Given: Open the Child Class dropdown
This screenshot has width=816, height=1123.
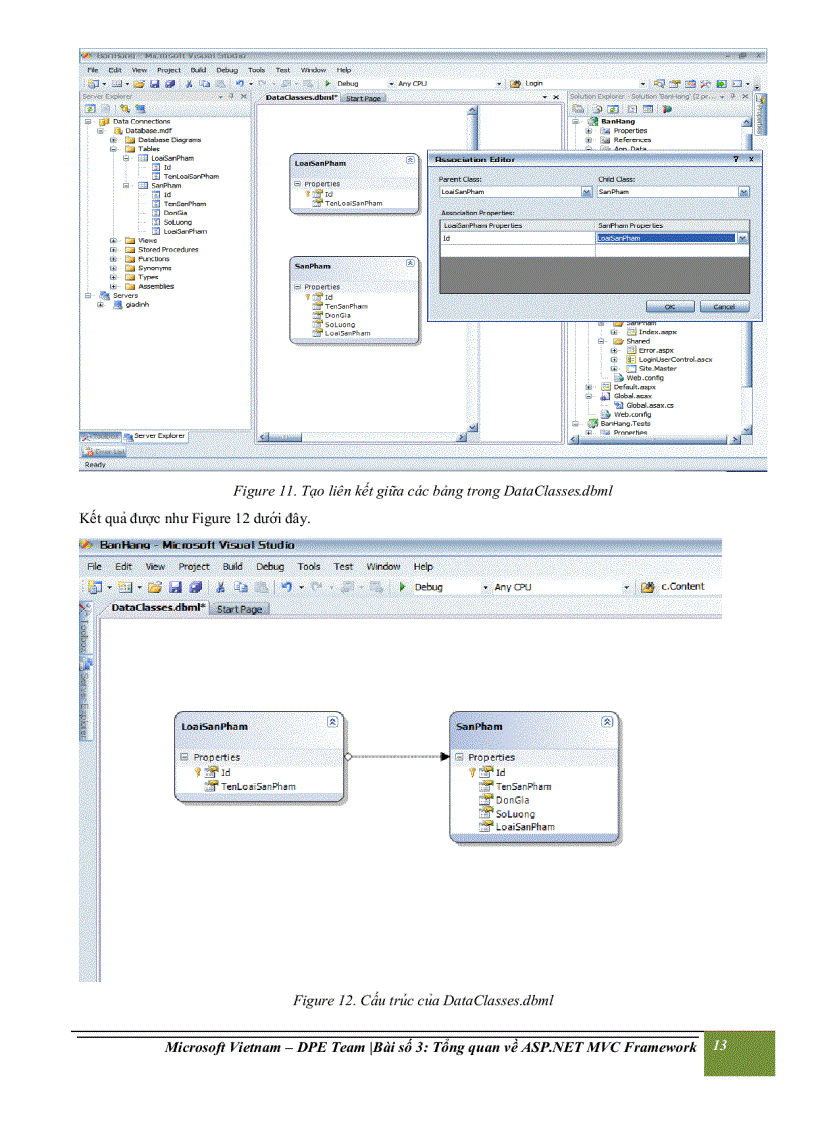Looking at the screenshot, I should (x=744, y=192).
